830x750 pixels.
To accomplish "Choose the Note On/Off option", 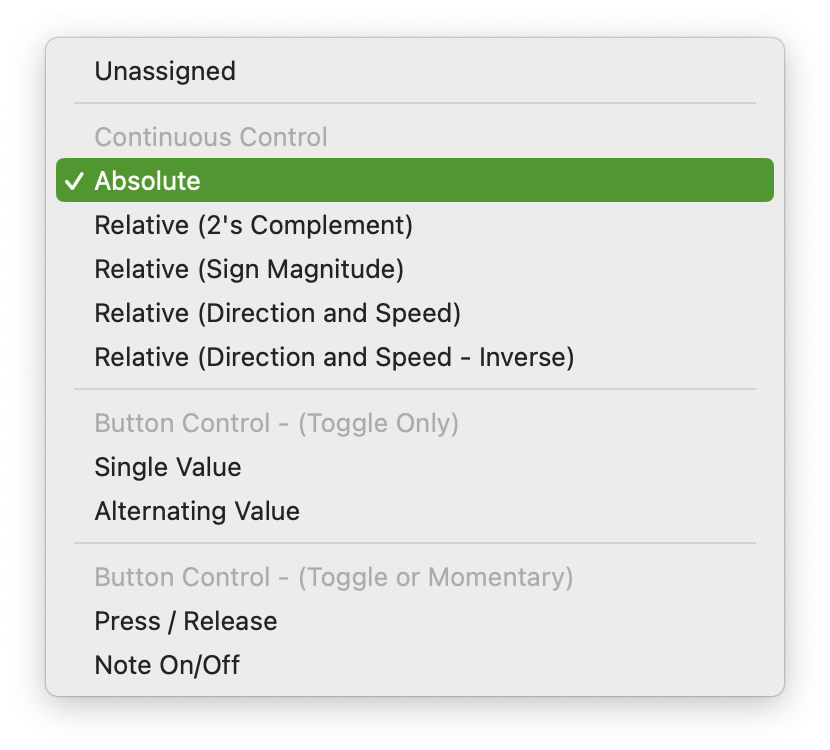I will click(414, 665).
